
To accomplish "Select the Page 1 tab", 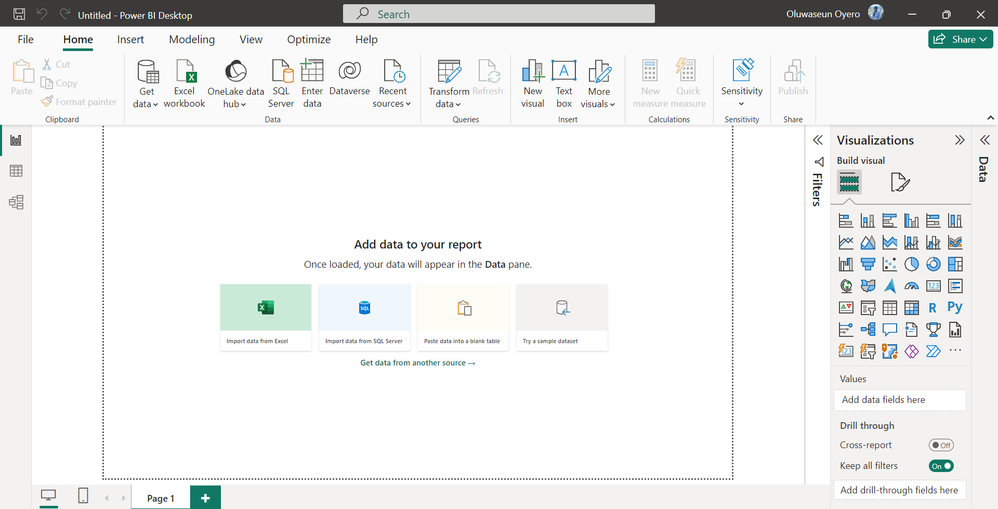I will pos(160,498).
